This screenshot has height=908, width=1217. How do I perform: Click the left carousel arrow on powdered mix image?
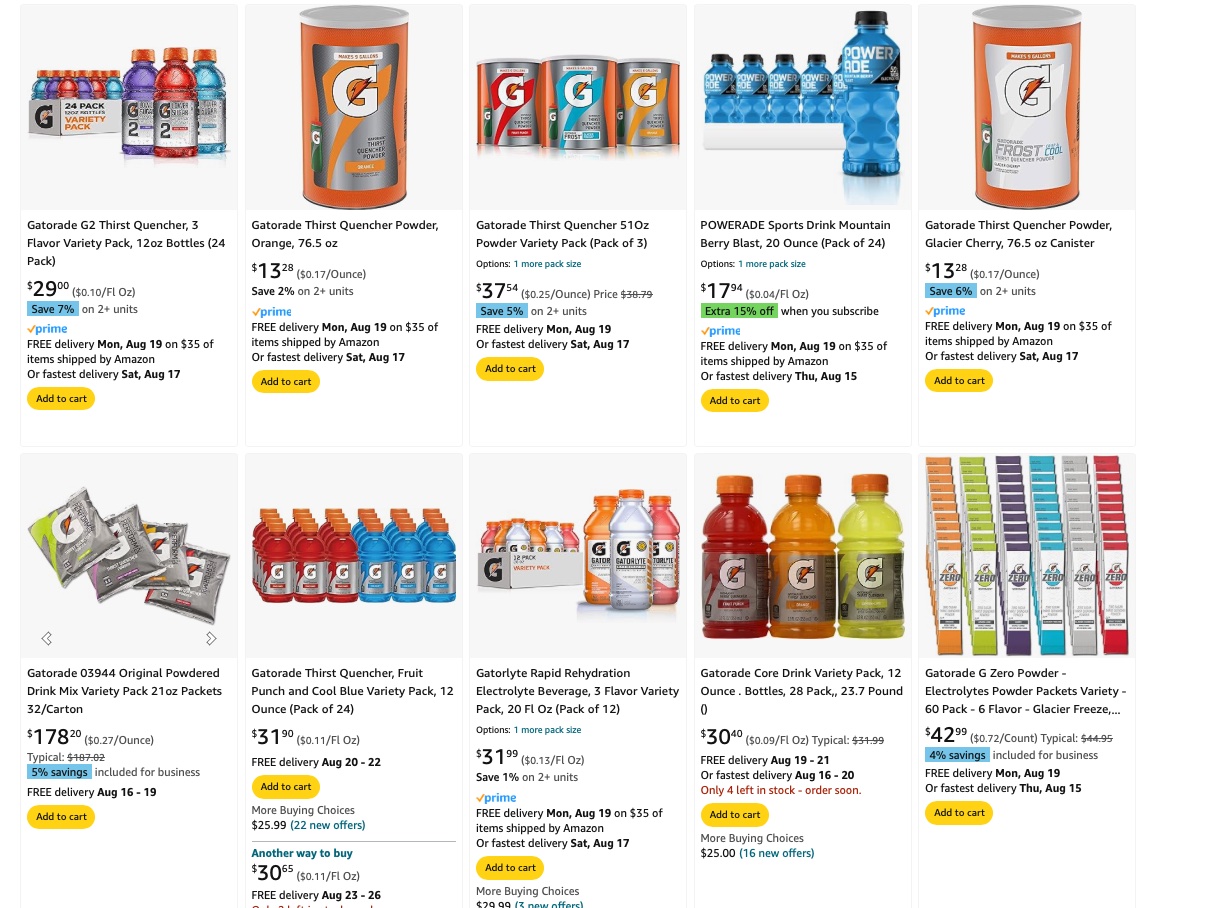tap(46, 638)
